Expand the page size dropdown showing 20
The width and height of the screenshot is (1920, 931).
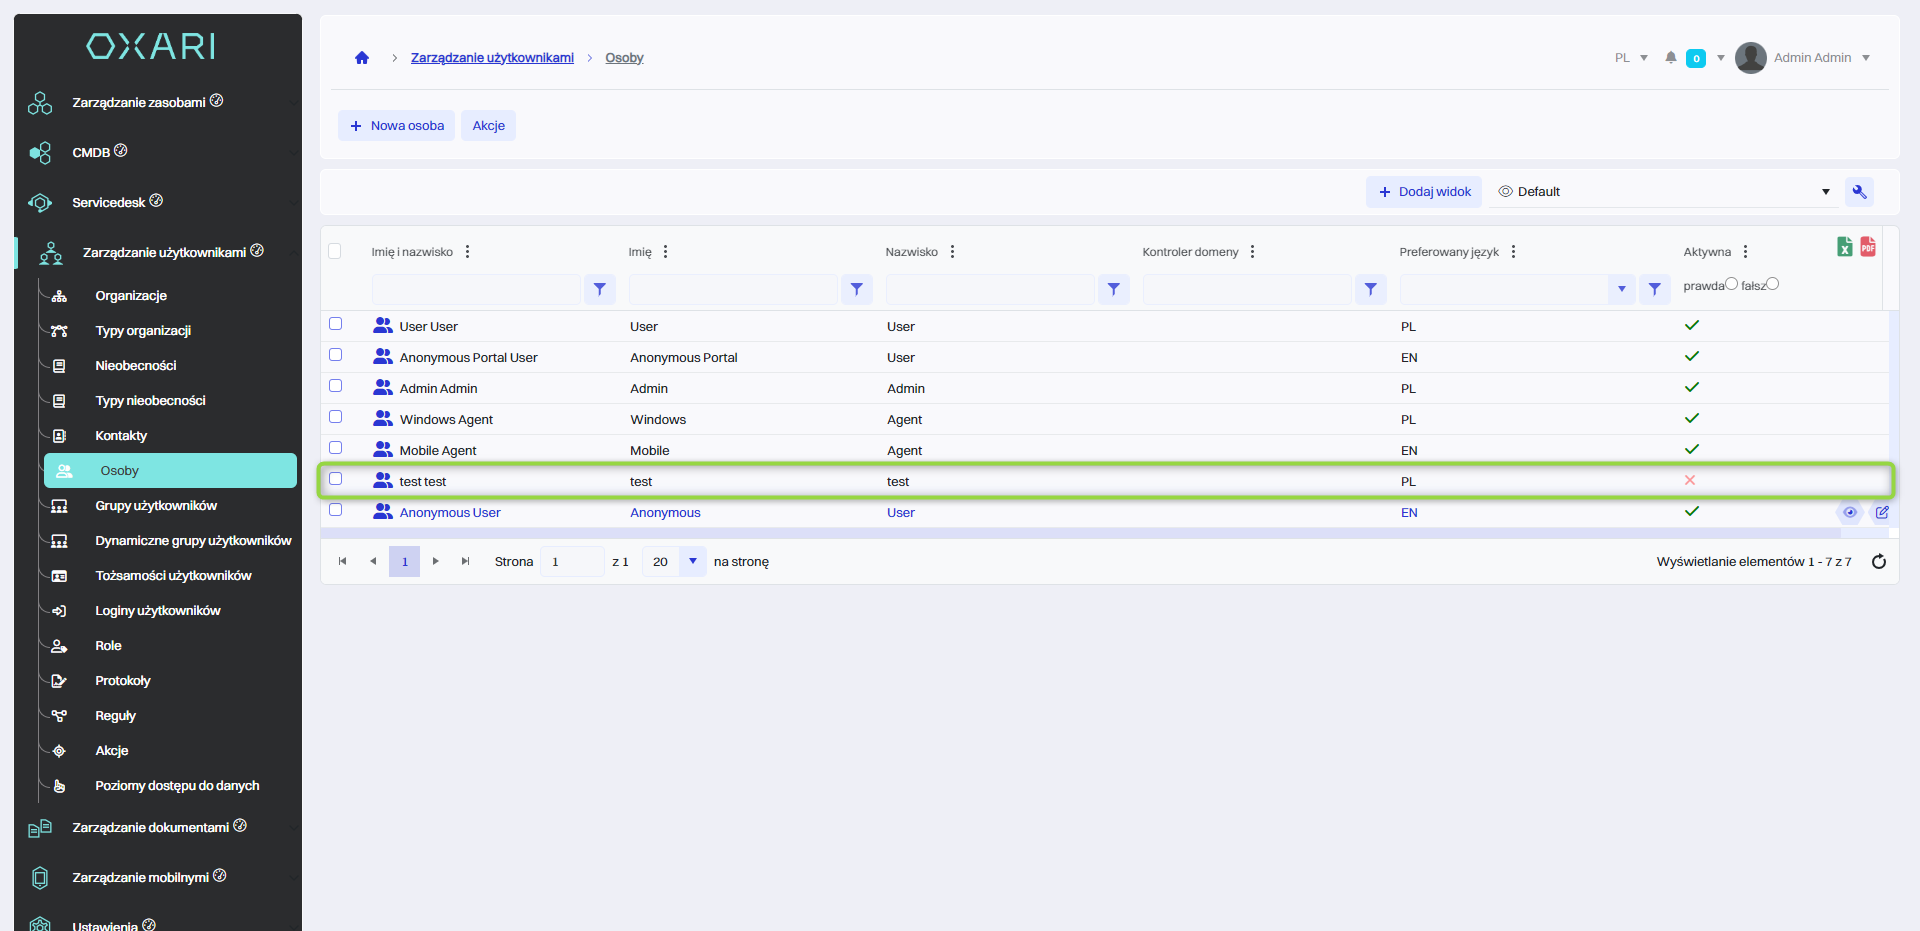pyautogui.click(x=692, y=562)
